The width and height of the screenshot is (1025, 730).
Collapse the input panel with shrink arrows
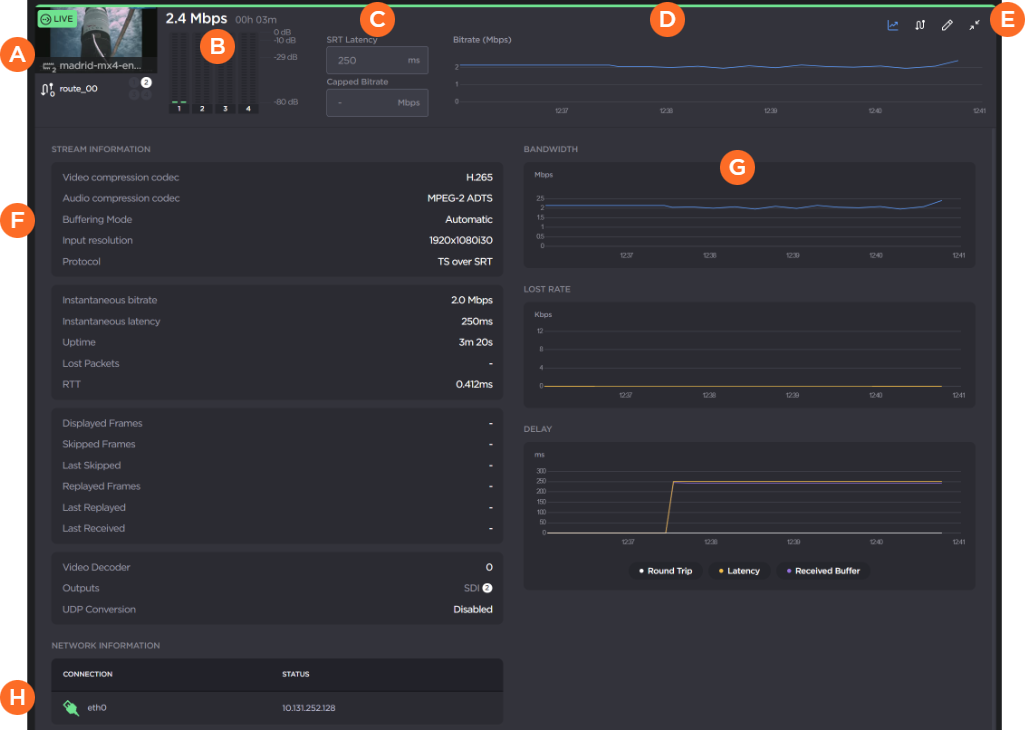point(974,25)
